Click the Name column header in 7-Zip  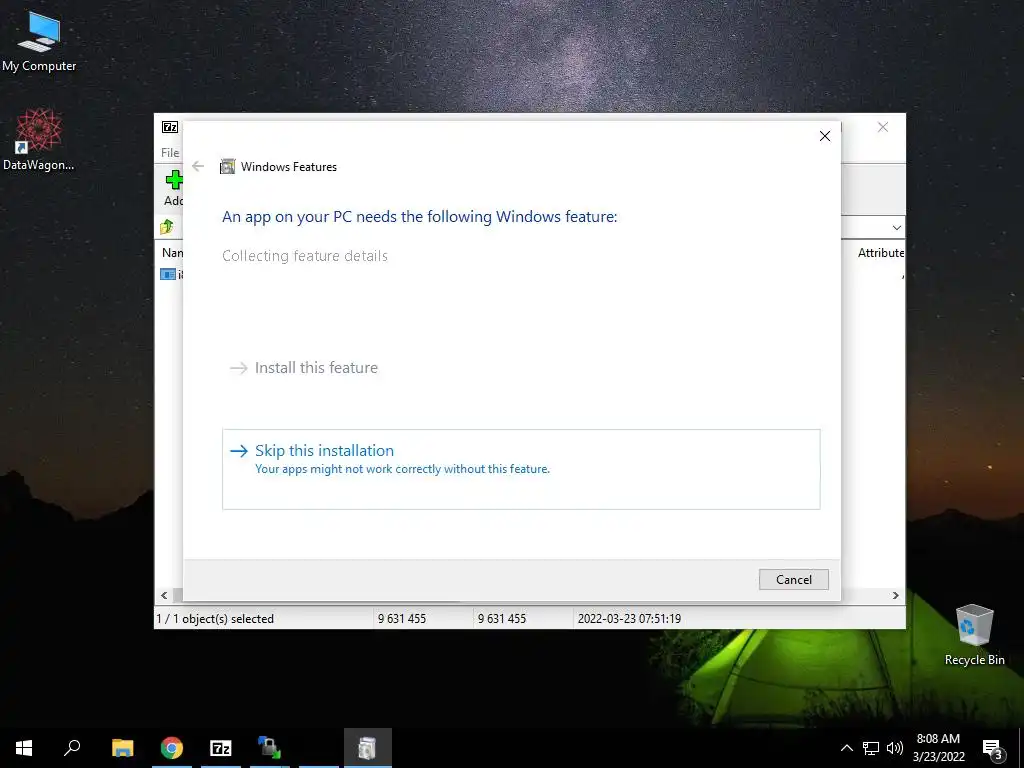point(172,253)
